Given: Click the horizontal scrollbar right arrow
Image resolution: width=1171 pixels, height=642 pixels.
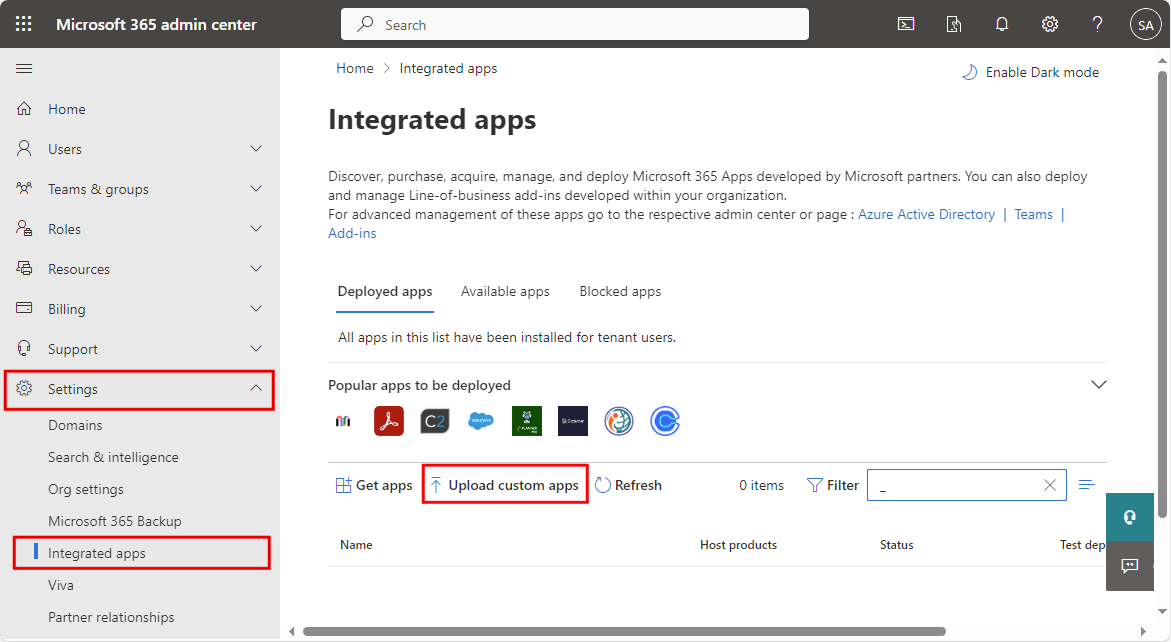Looking at the screenshot, I should 1143,632.
